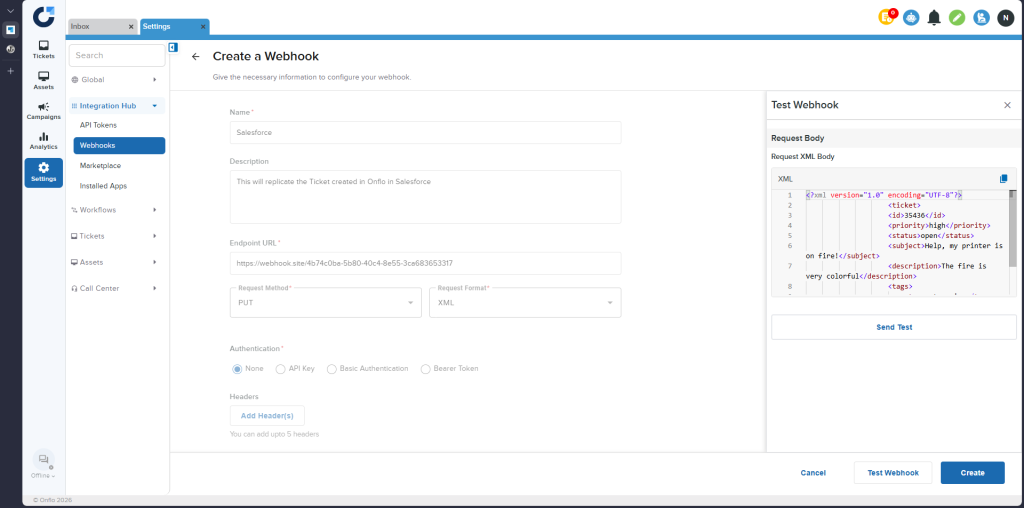Select the Basic Authentication option
1024x508 pixels.
tap(332, 369)
